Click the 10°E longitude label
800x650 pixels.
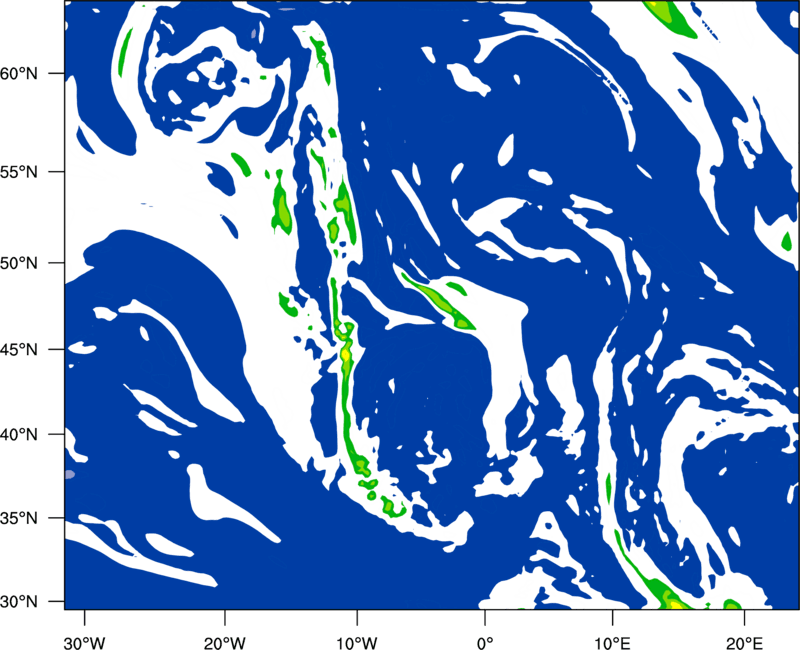click(x=612, y=642)
